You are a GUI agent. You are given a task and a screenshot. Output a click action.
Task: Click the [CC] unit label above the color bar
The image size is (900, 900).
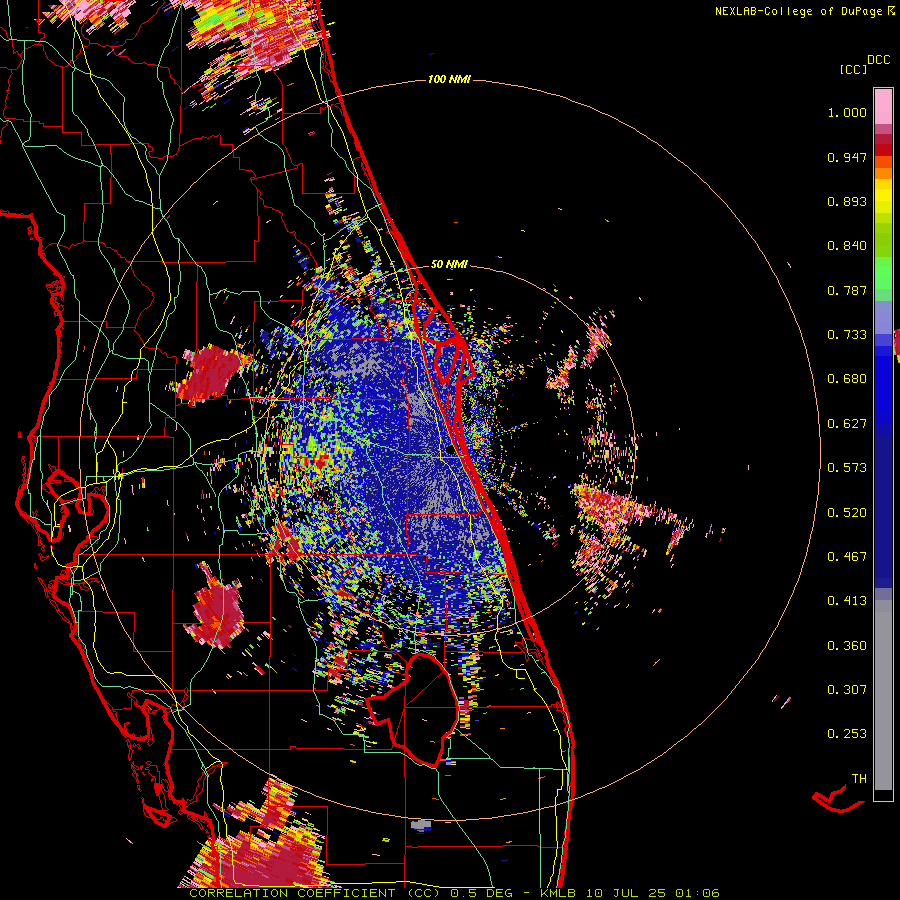852,69
